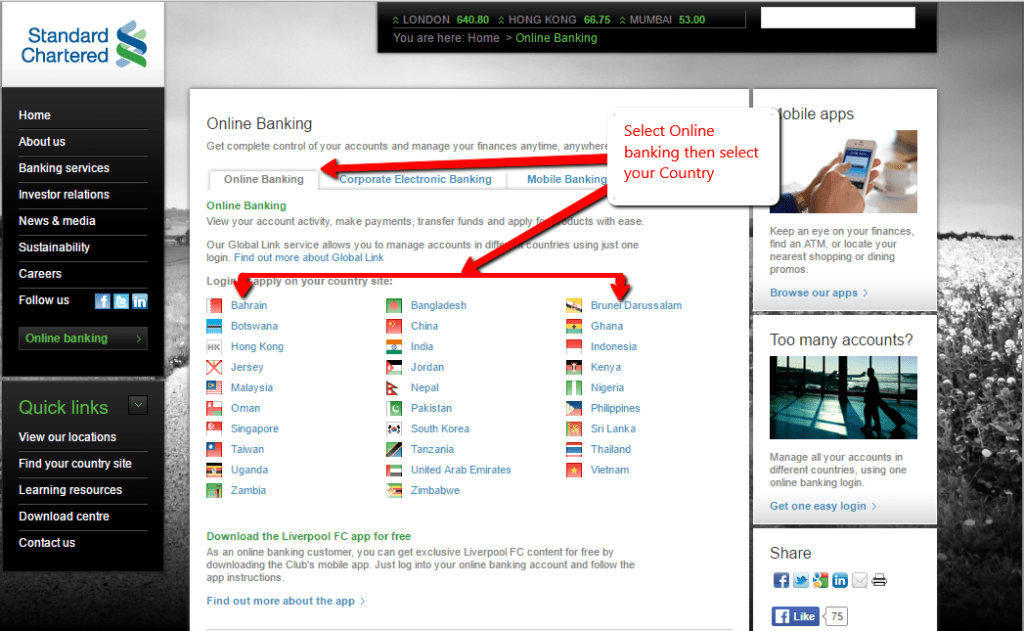
Task: Select the India flag icon
Action: point(393,346)
